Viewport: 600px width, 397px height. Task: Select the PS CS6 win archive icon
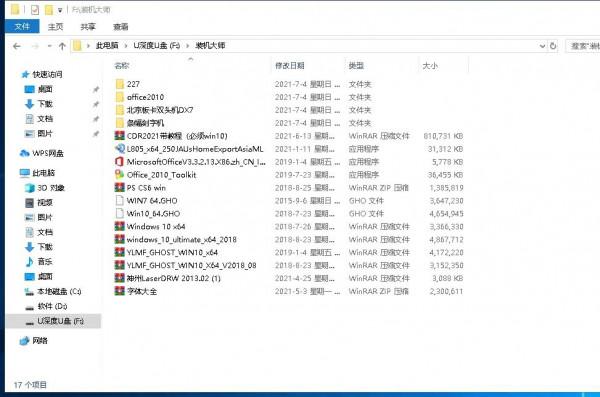click(120, 188)
